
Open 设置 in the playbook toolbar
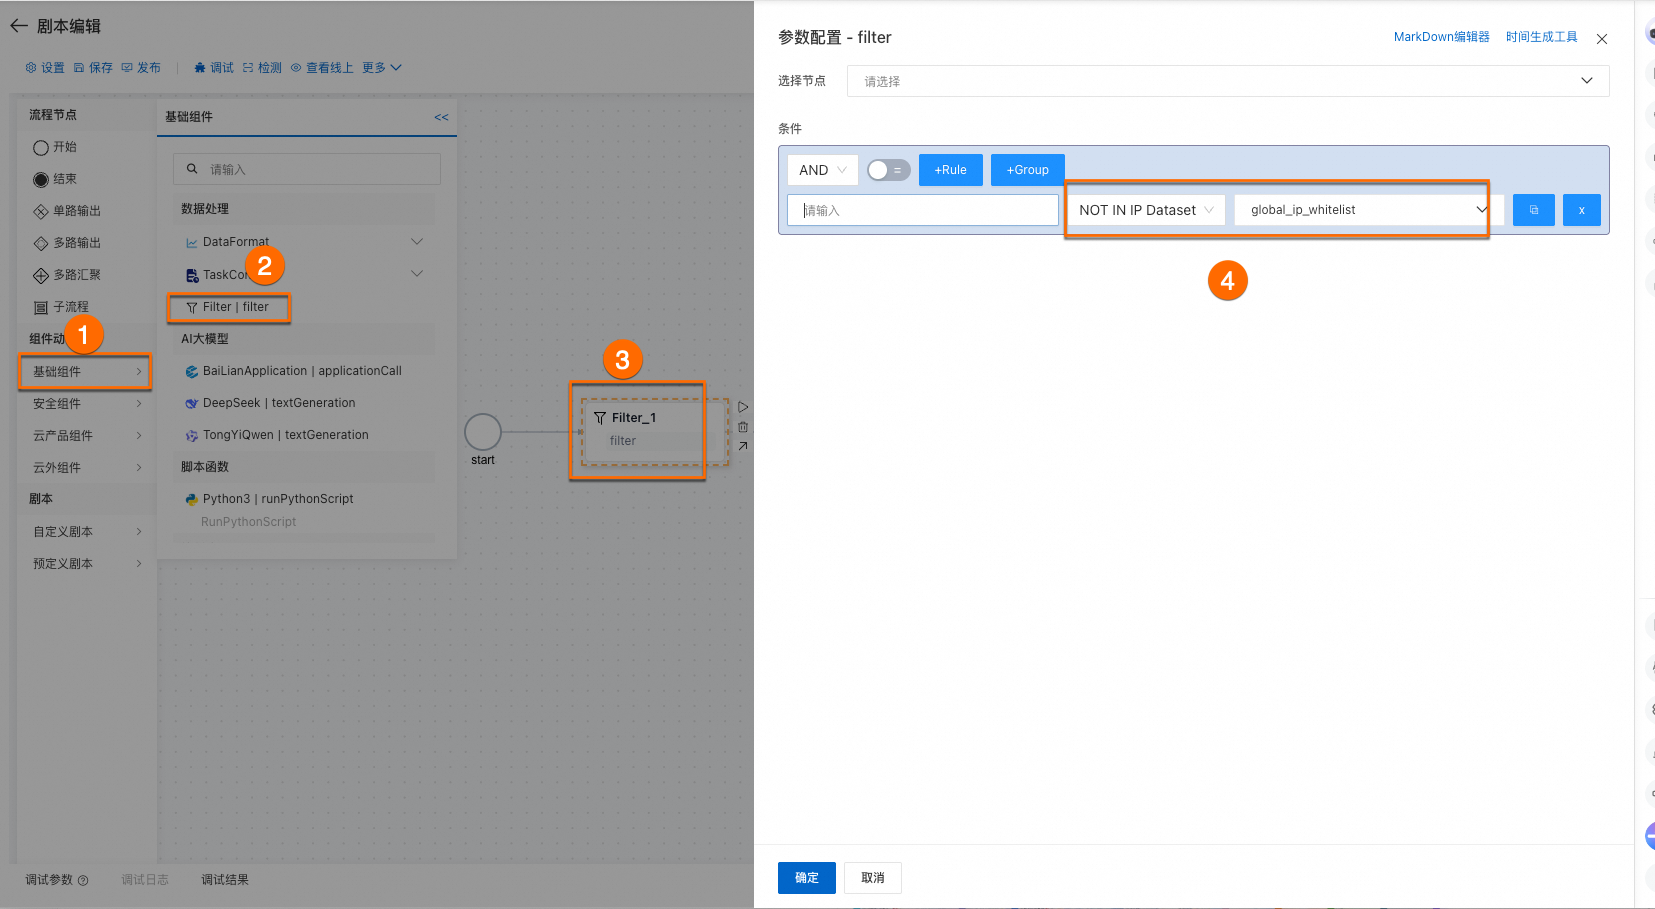45,68
